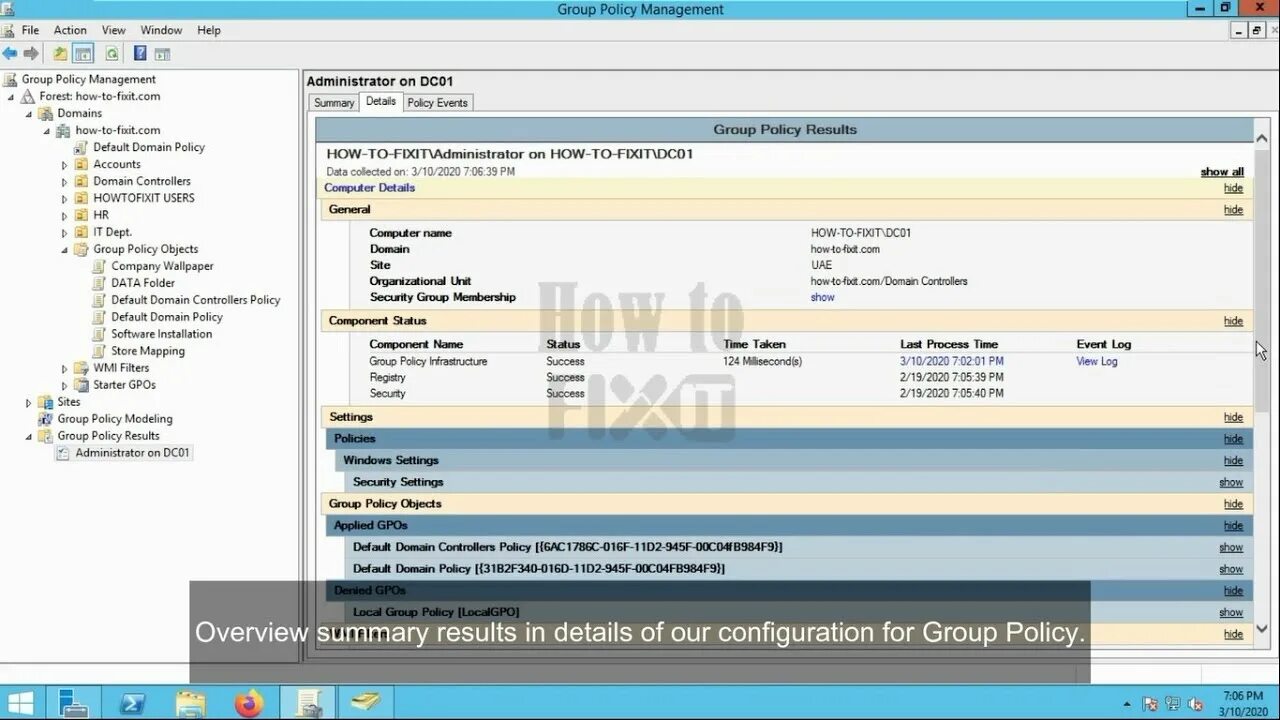Viewport: 1280px width, 720px height.
Task: Expand the Sites node
Action: pyautogui.click(x=29, y=402)
